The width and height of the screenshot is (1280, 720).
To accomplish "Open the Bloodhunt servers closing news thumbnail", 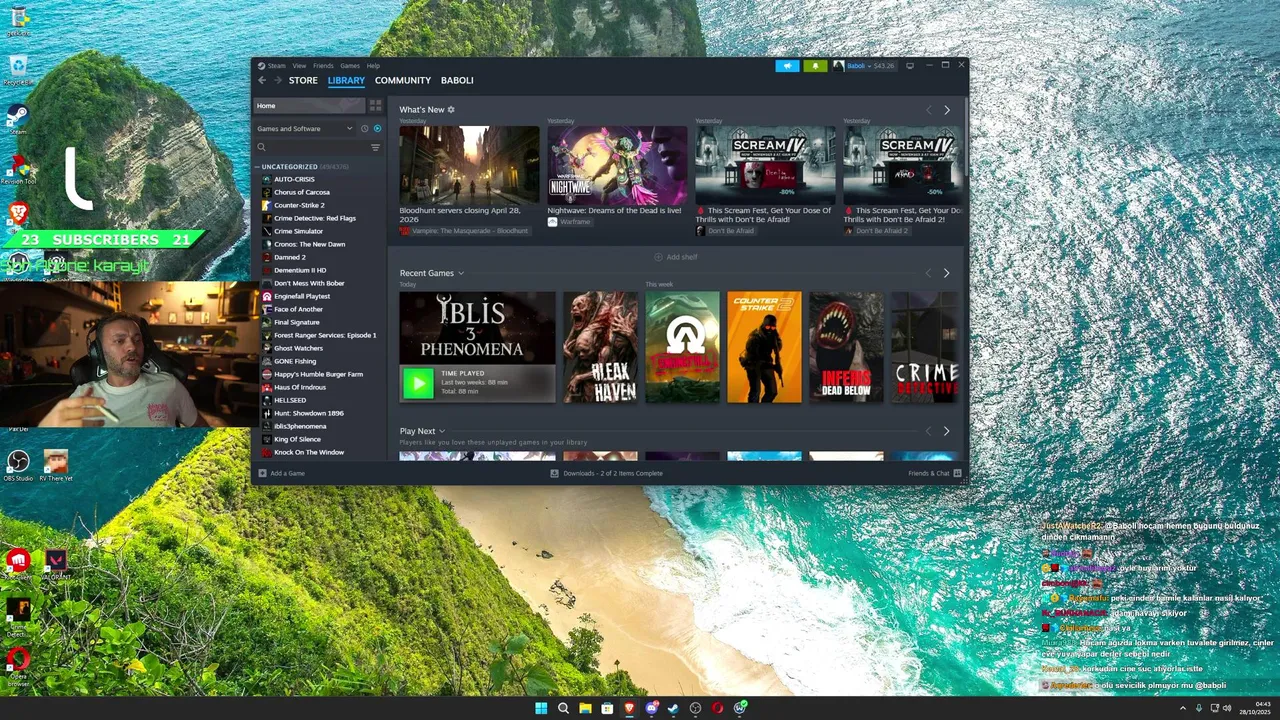I will tap(469, 165).
